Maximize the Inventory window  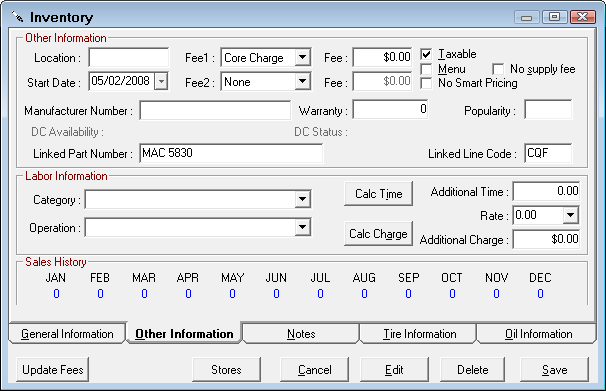pyautogui.click(x=554, y=17)
